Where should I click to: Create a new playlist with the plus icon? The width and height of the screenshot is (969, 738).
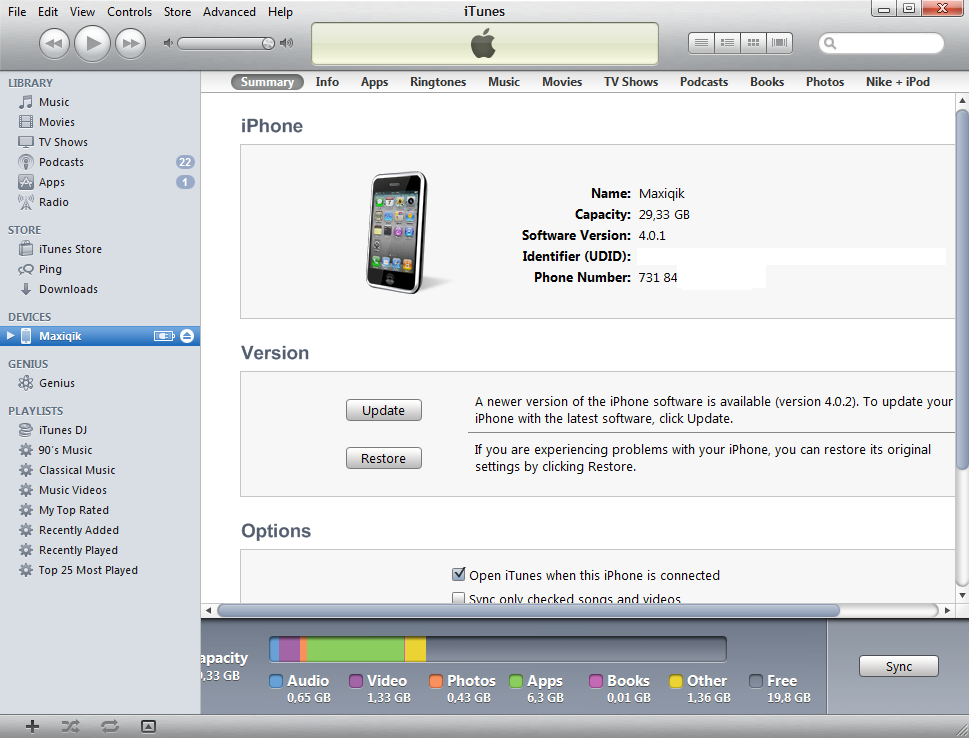click(x=31, y=726)
